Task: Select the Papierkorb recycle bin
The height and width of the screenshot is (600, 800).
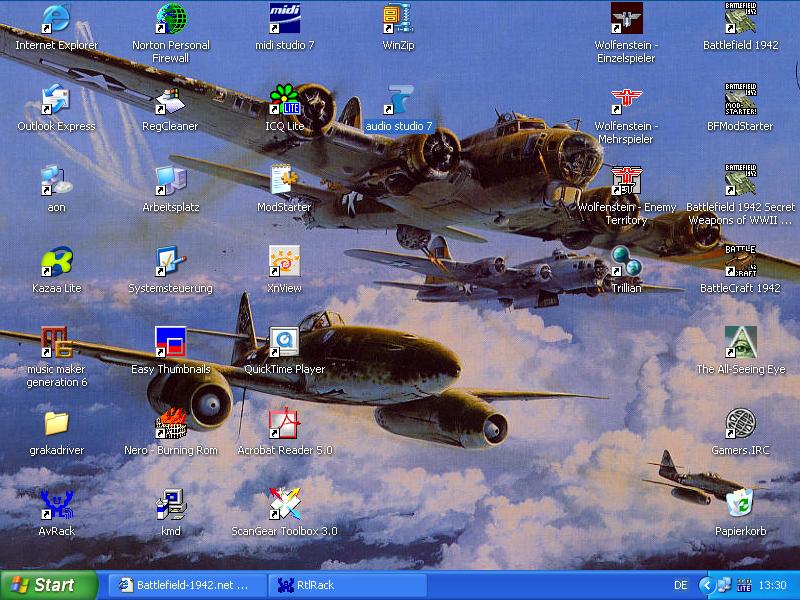Action: click(x=740, y=505)
